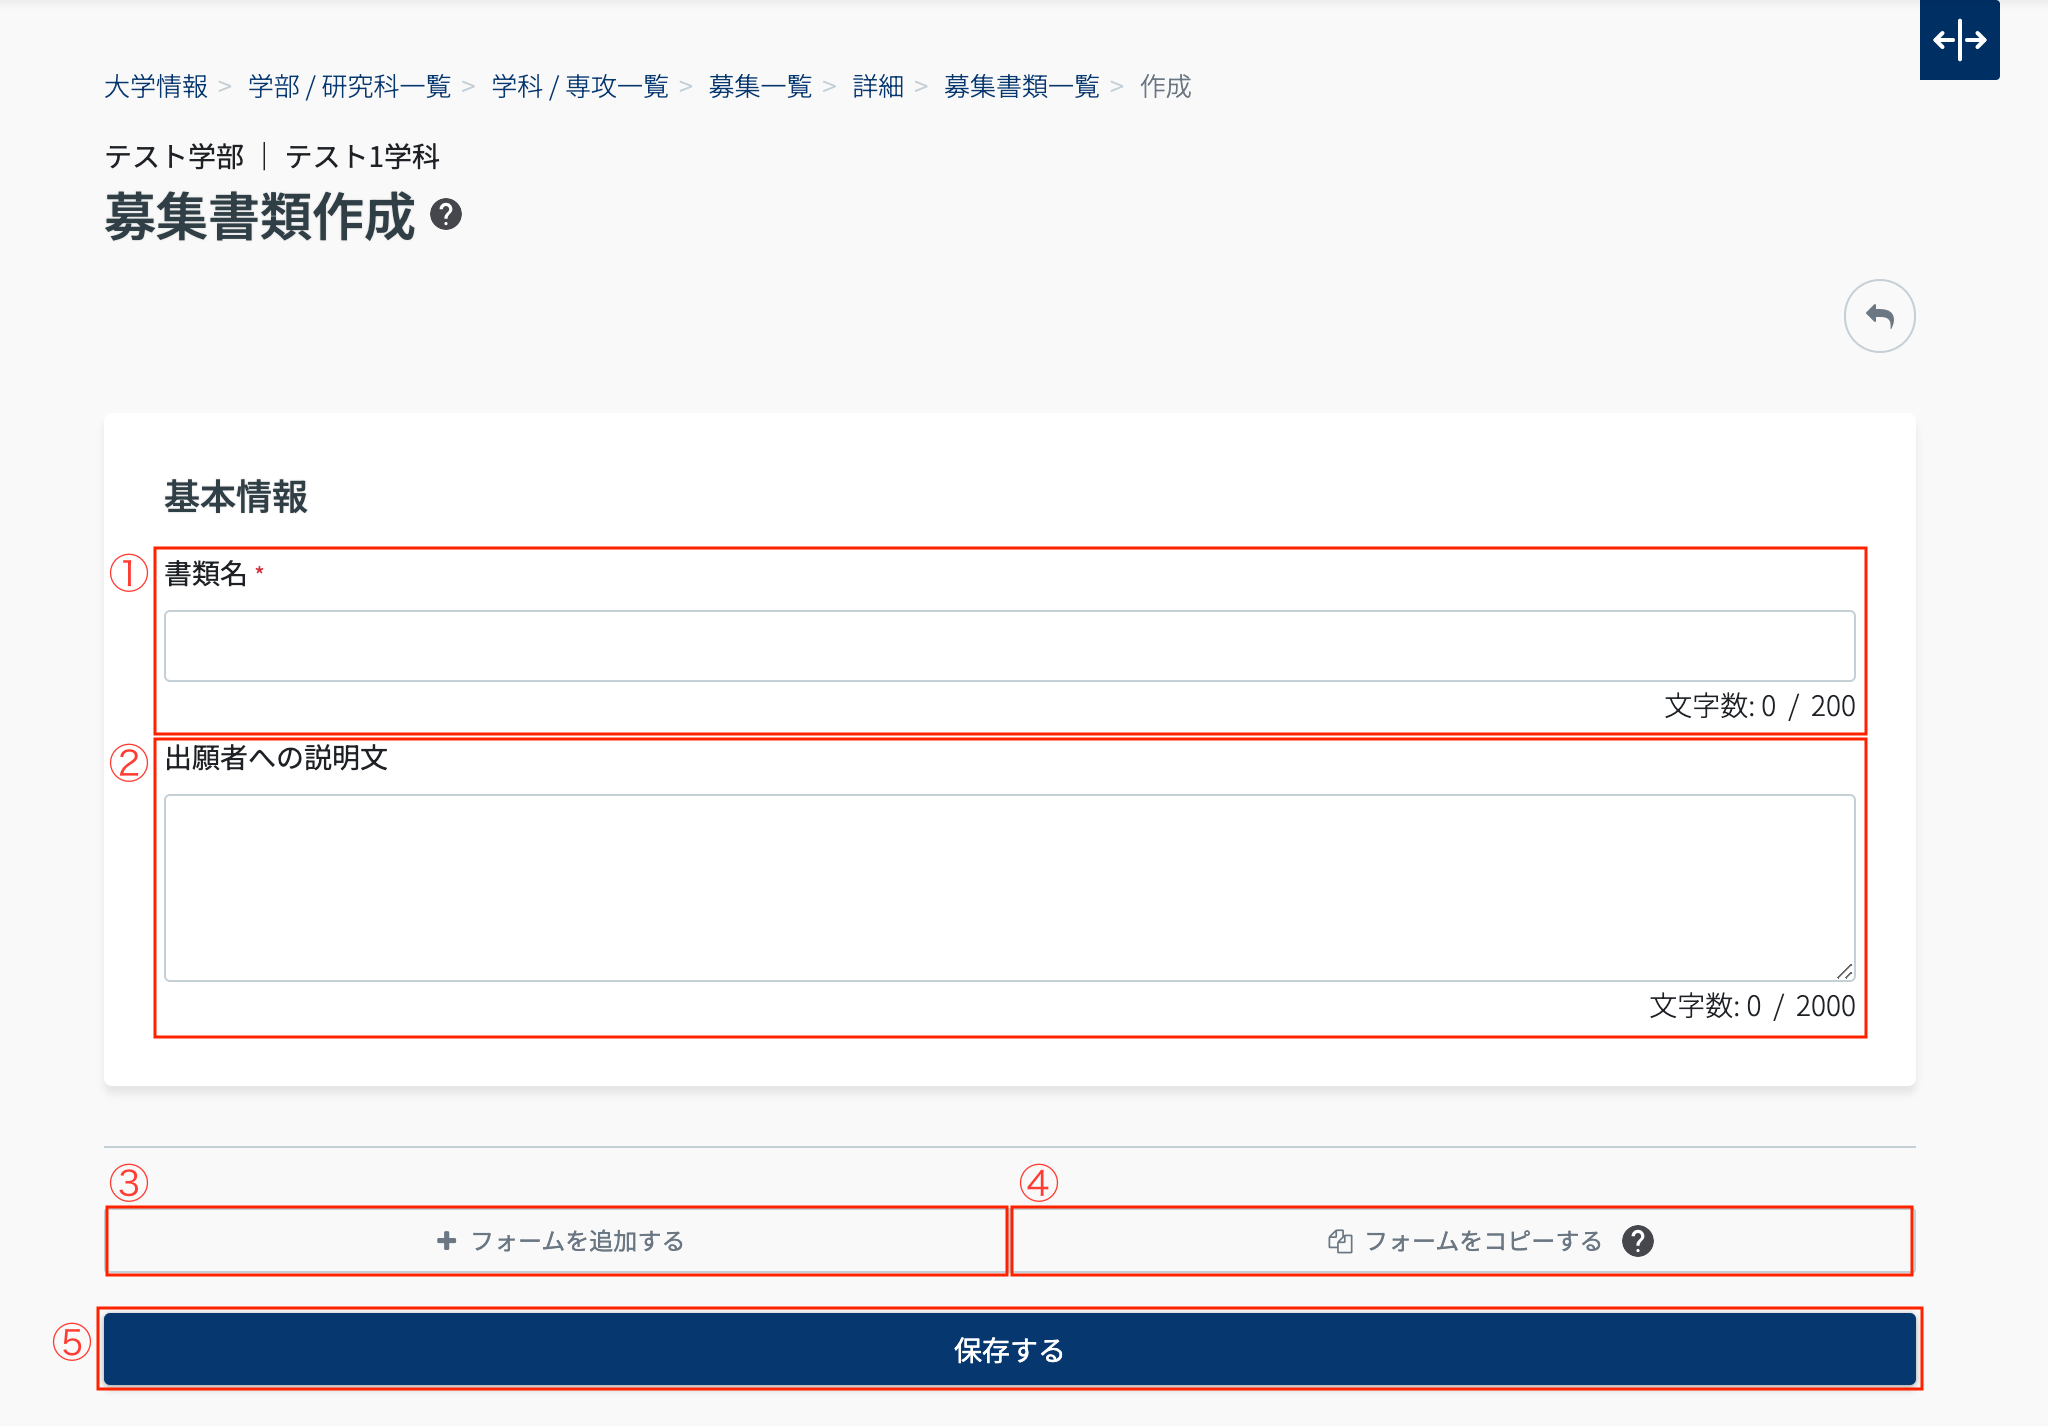Navigate to 学科 / 専攻一覧 breadcrumb

point(580,87)
